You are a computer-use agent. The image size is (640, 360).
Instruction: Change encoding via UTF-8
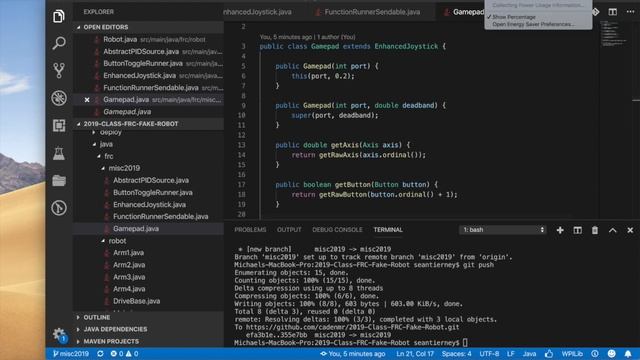[x=489, y=354]
